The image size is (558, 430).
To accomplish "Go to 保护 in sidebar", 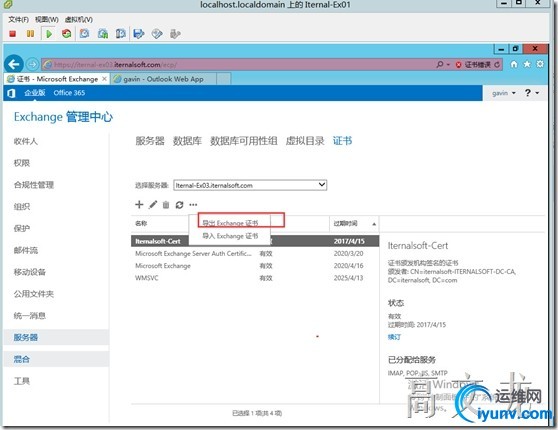I will click(x=22, y=228).
